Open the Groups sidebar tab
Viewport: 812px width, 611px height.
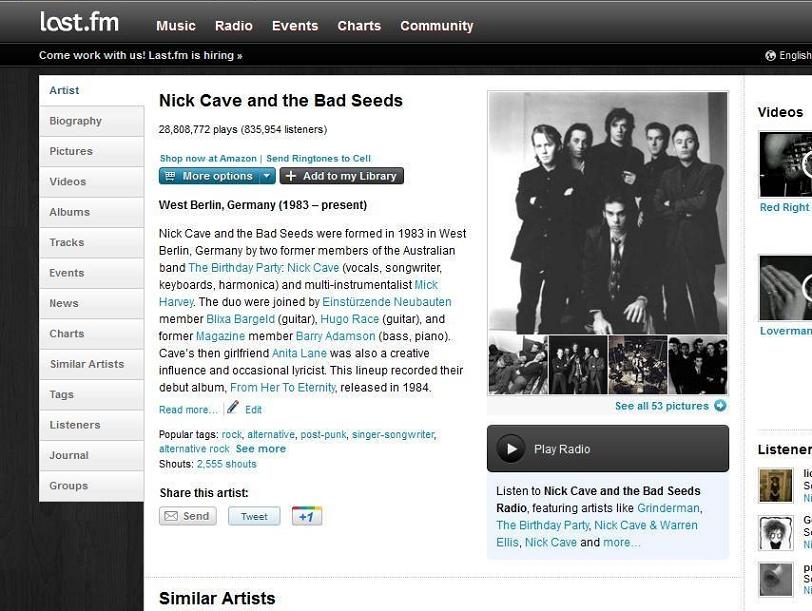tap(92, 486)
